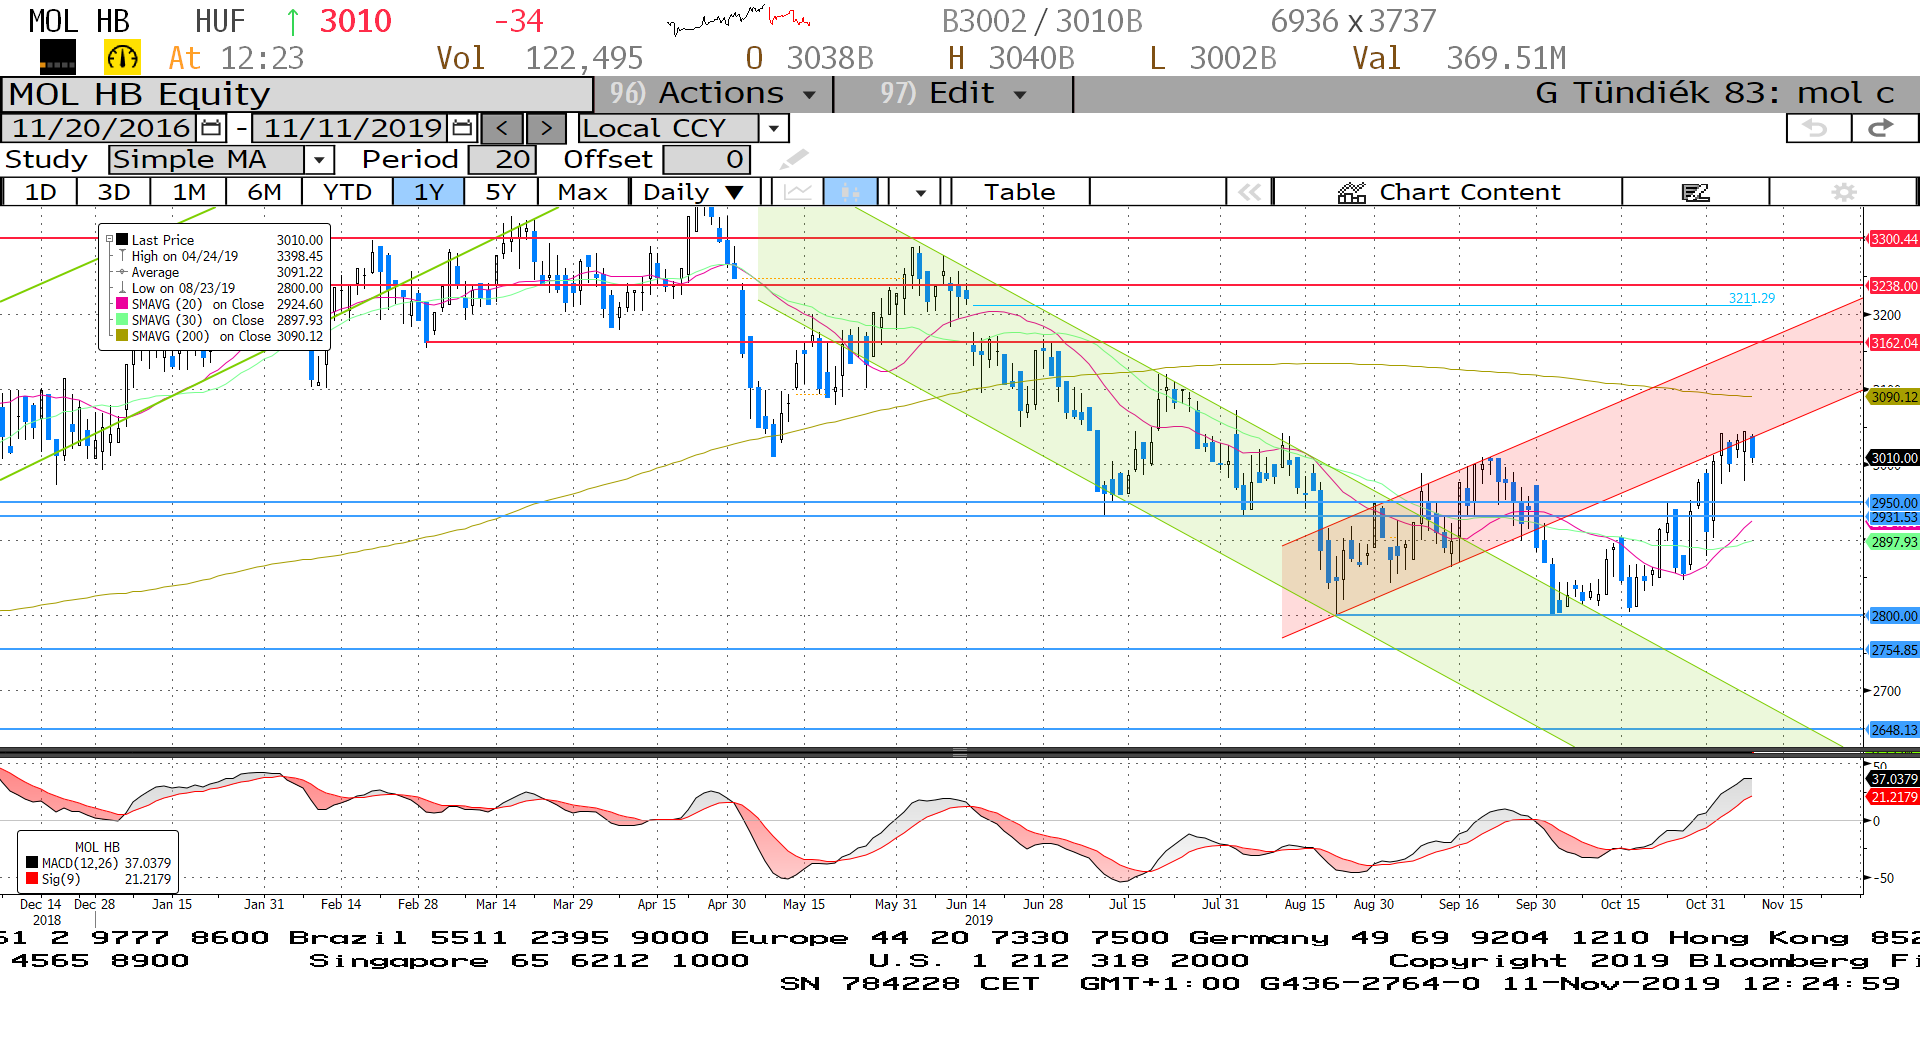
Task: Click 'Low on 08/23/19' legend row
Action: coord(220,288)
